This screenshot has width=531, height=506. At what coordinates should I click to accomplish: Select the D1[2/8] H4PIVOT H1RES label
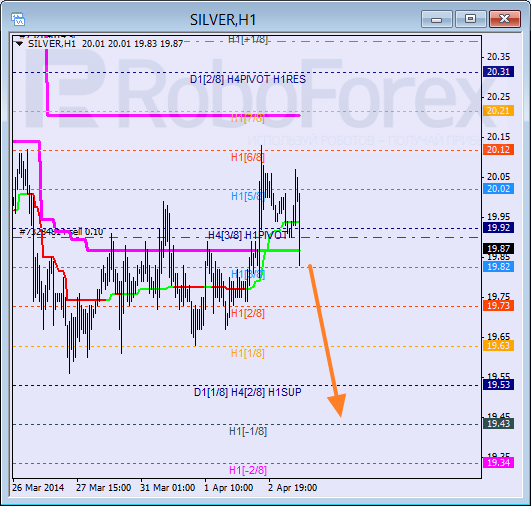click(248, 79)
